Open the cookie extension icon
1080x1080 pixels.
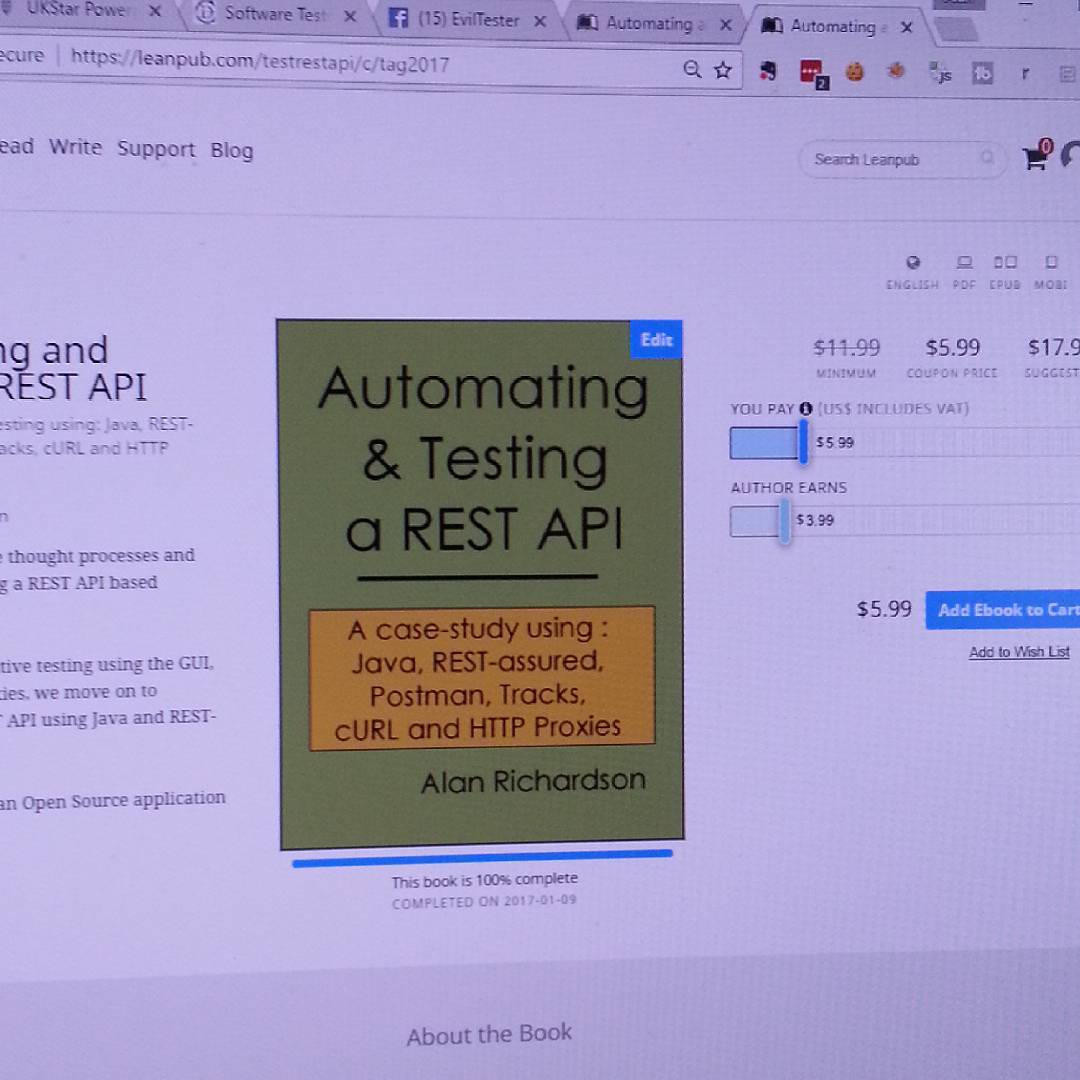(854, 72)
